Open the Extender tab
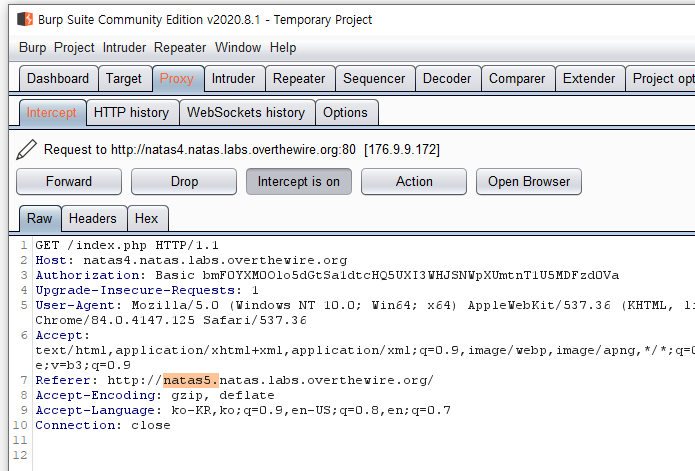Image resolution: width=695 pixels, height=471 pixels. pos(589,78)
